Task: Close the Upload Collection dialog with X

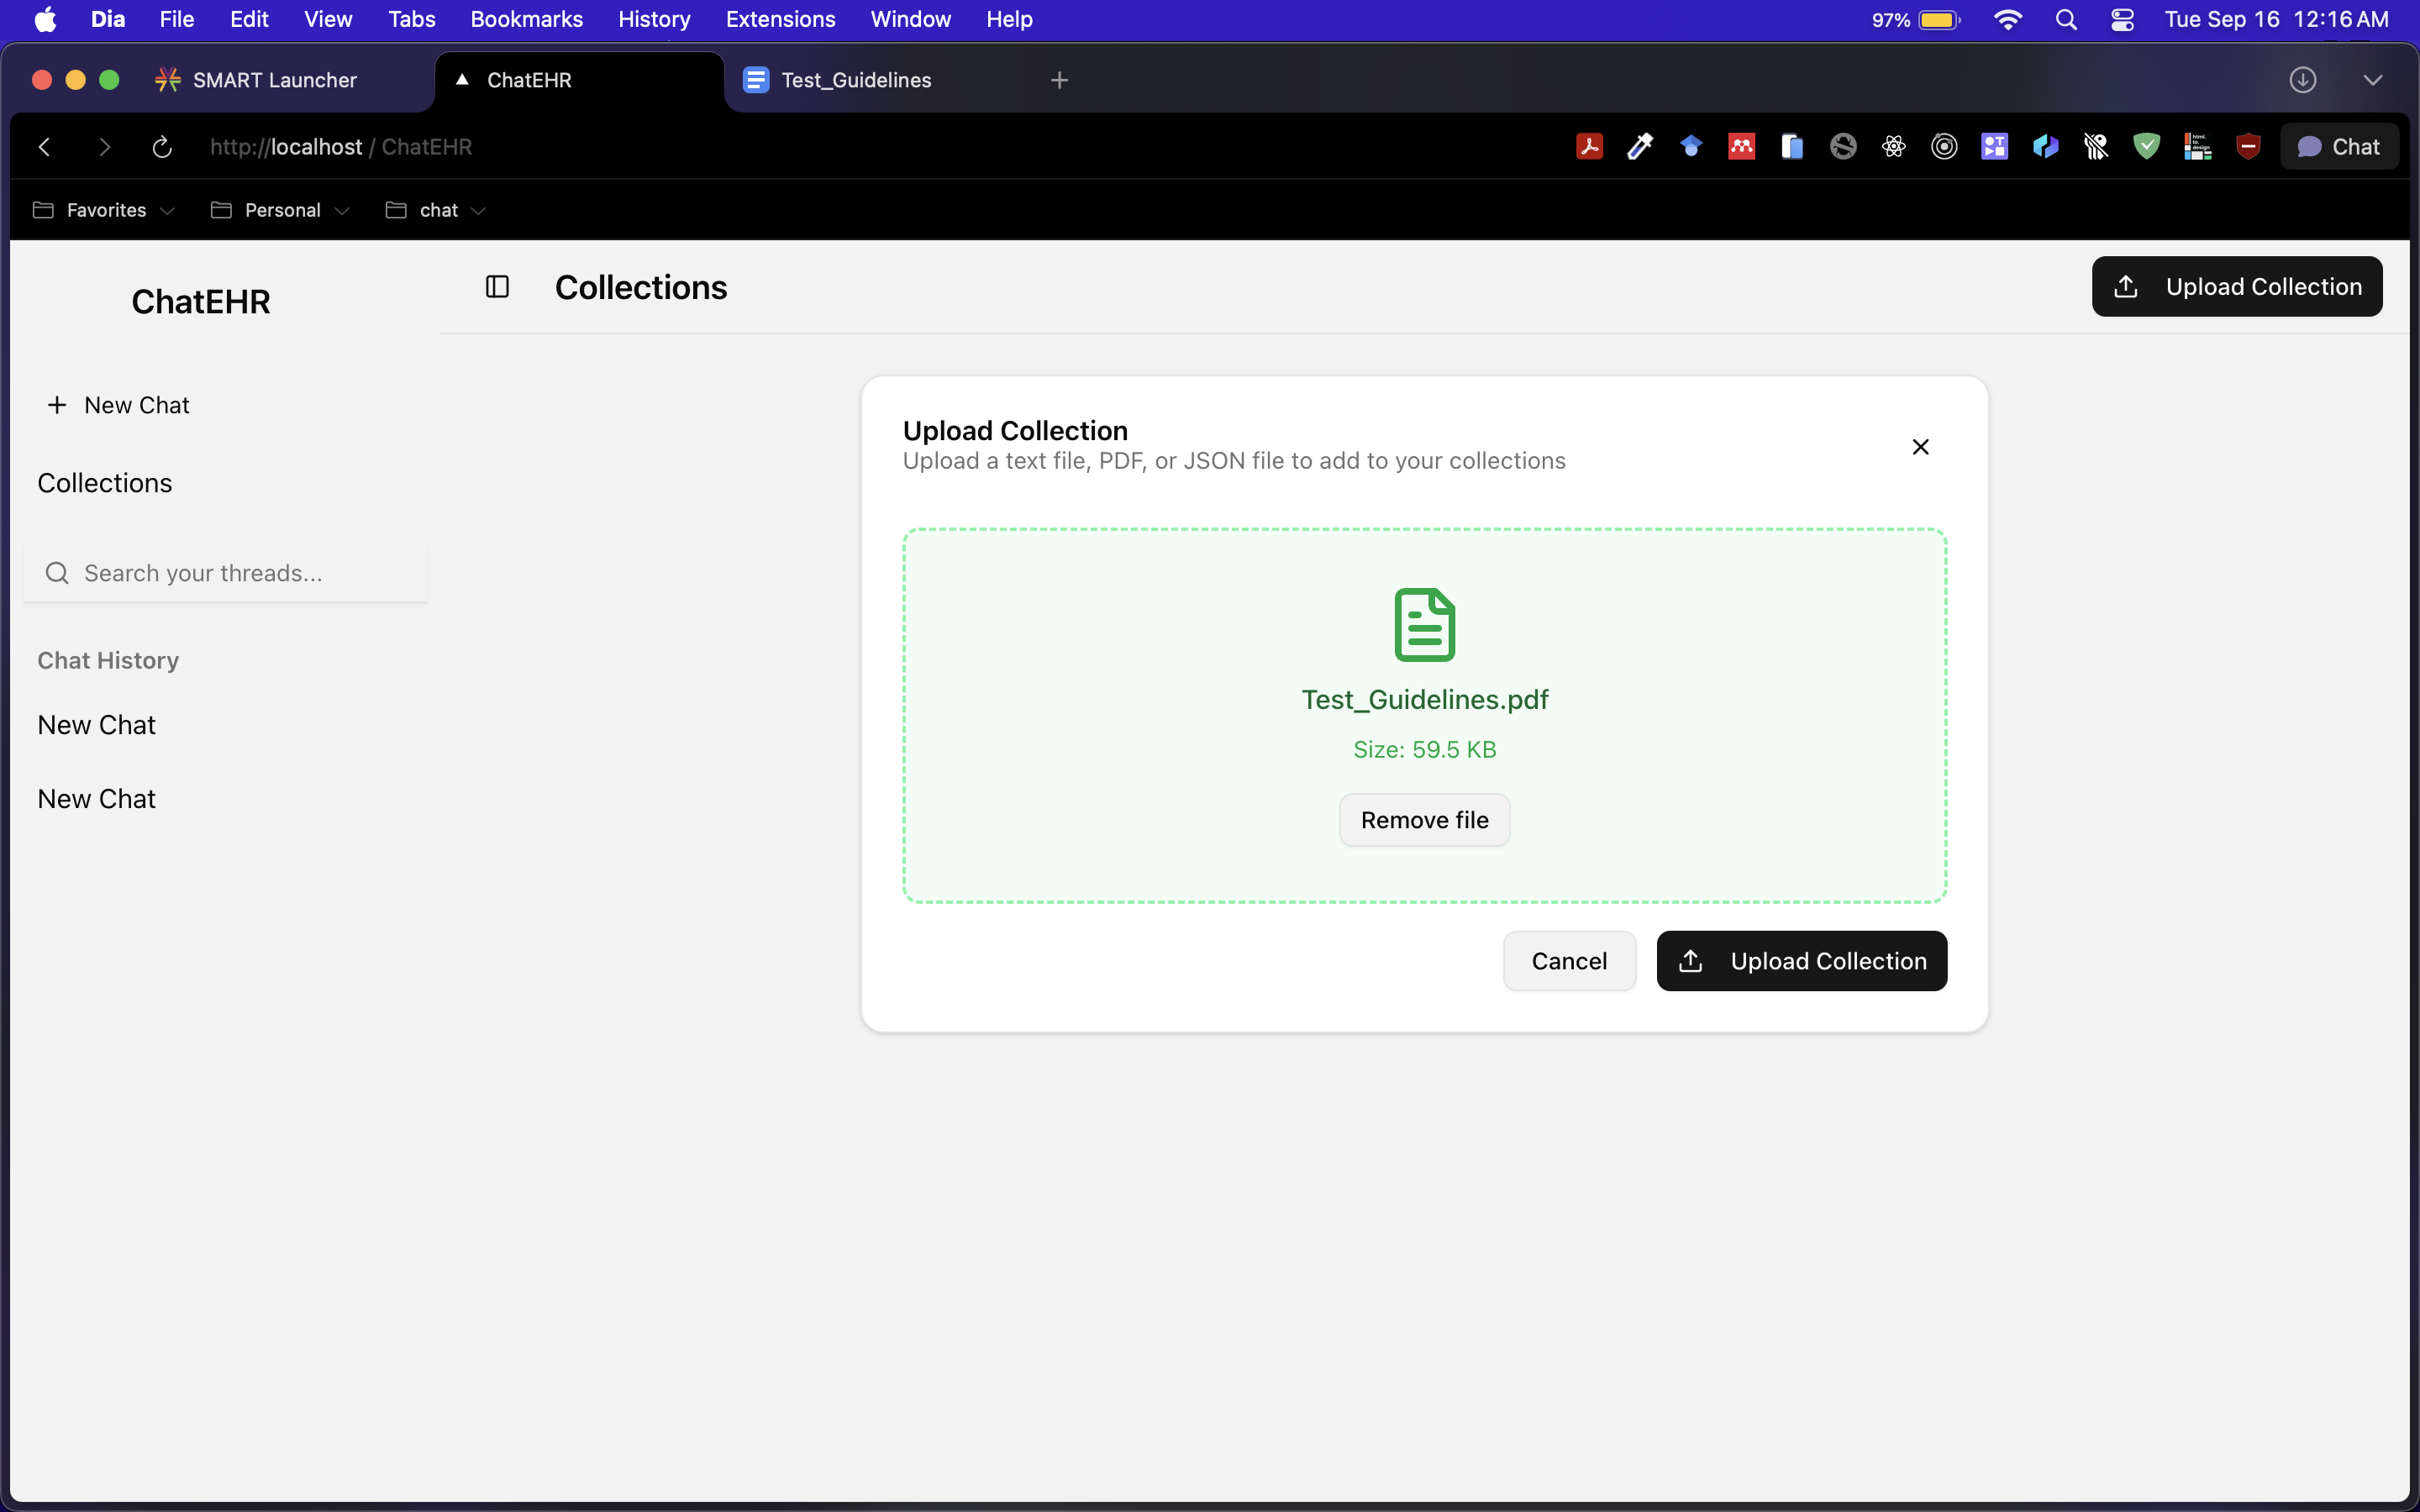Action: [x=1920, y=447]
